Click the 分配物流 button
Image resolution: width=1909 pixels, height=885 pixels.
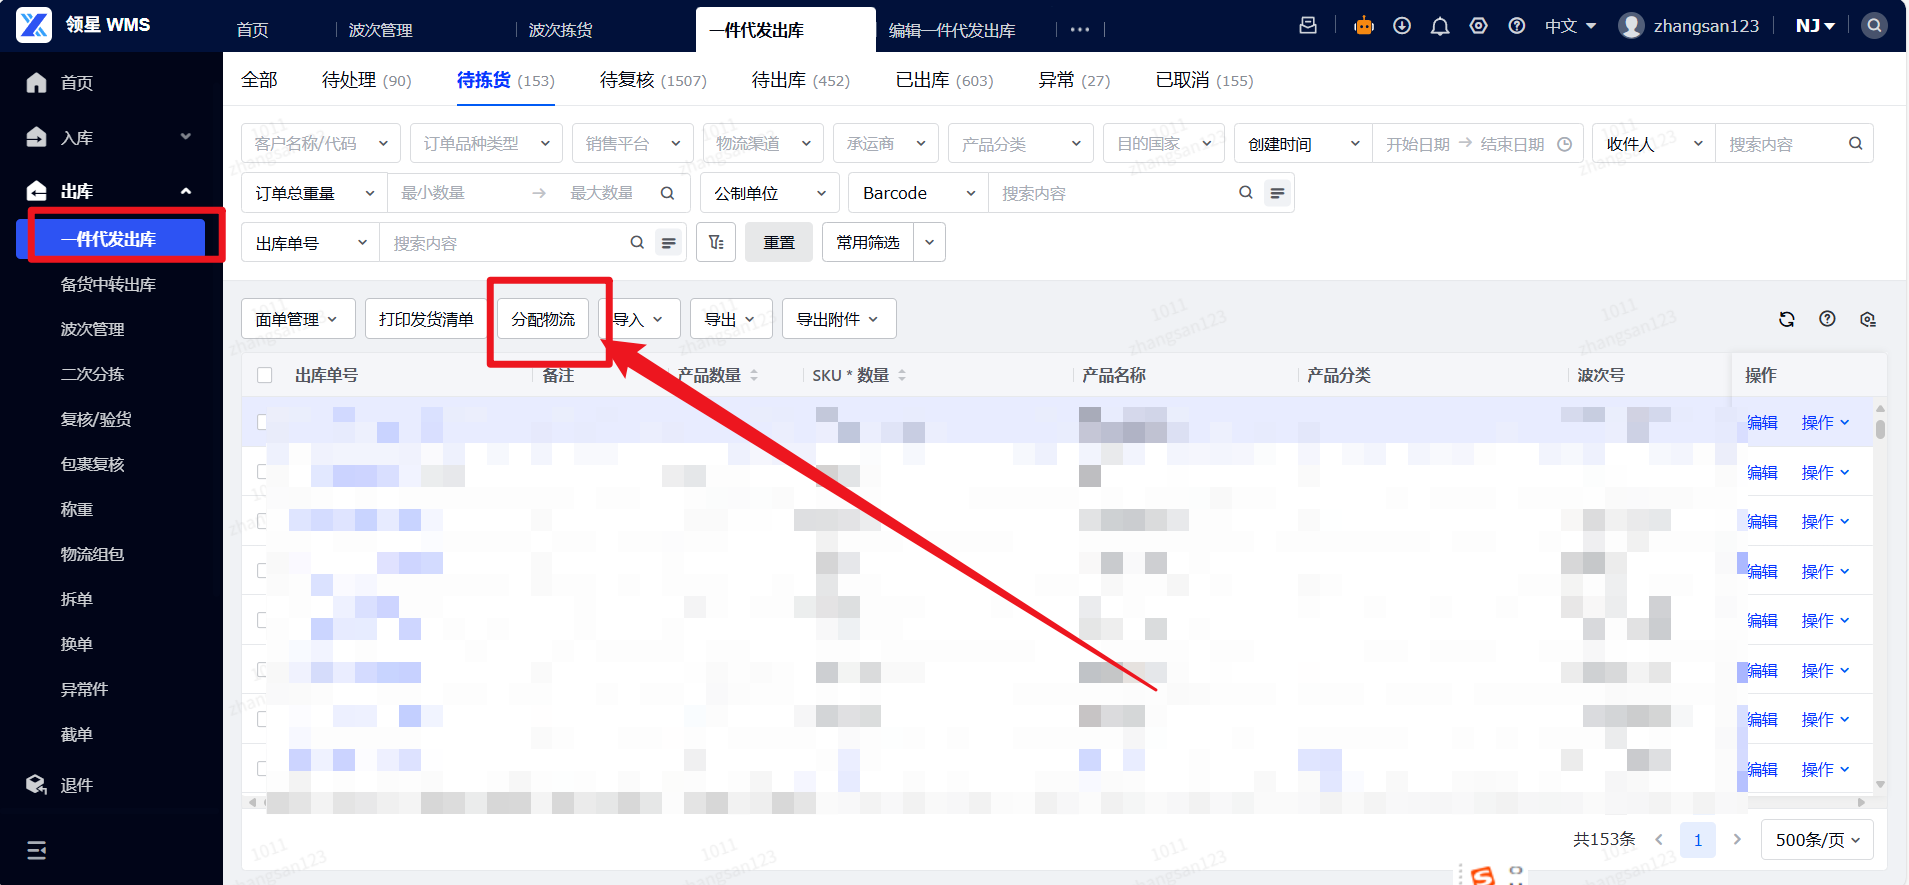point(543,319)
